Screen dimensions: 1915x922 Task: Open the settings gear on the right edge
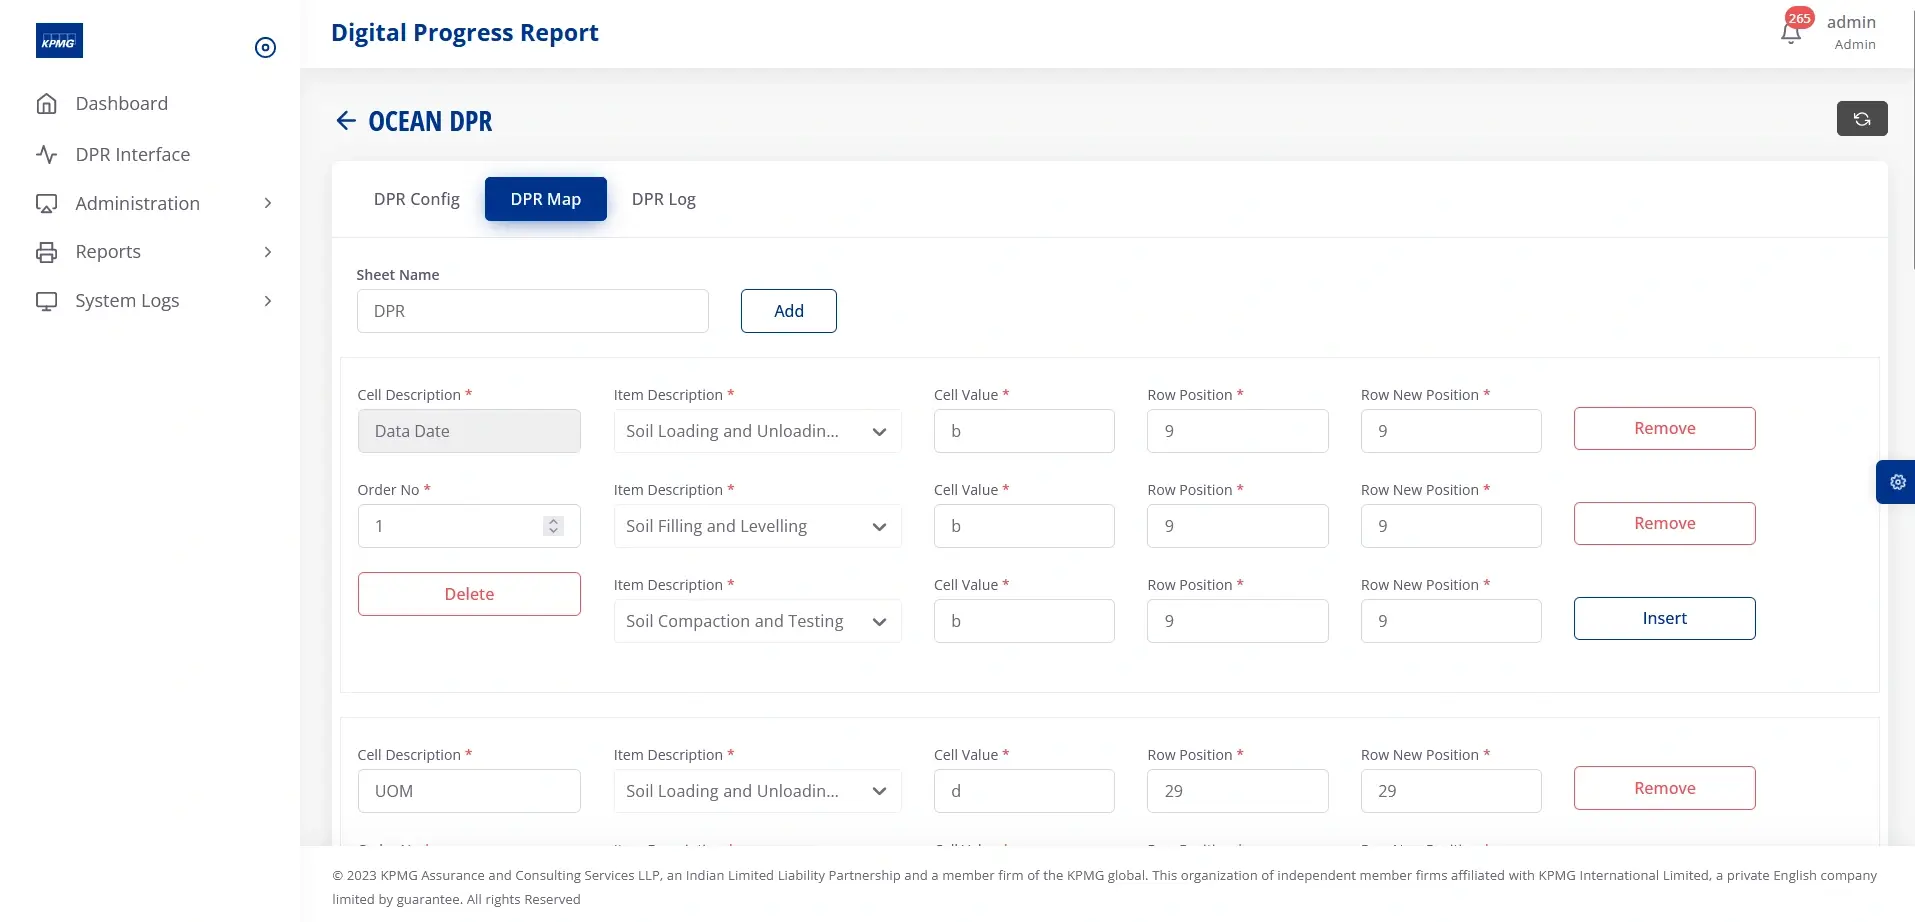coord(1897,481)
